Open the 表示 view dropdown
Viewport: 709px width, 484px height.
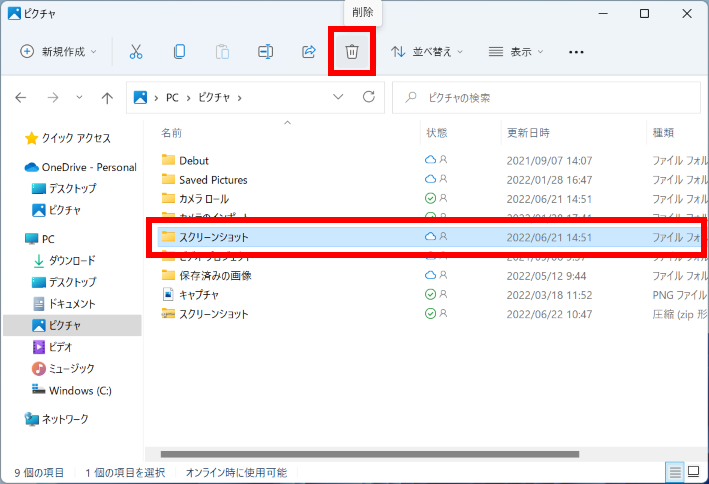pyautogui.click(x=516, y=52)
